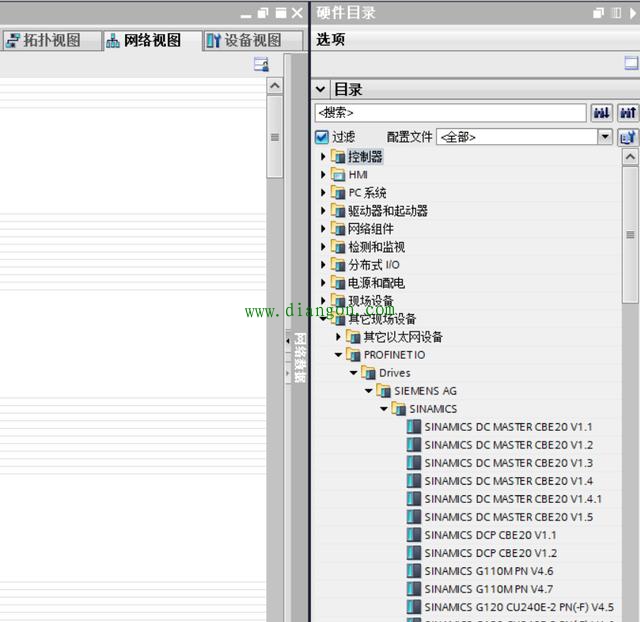The width and height of the screenshot is (640, 622).
Task: Open the 配置文件 dropdown list
Action: (x=605, y=137)
